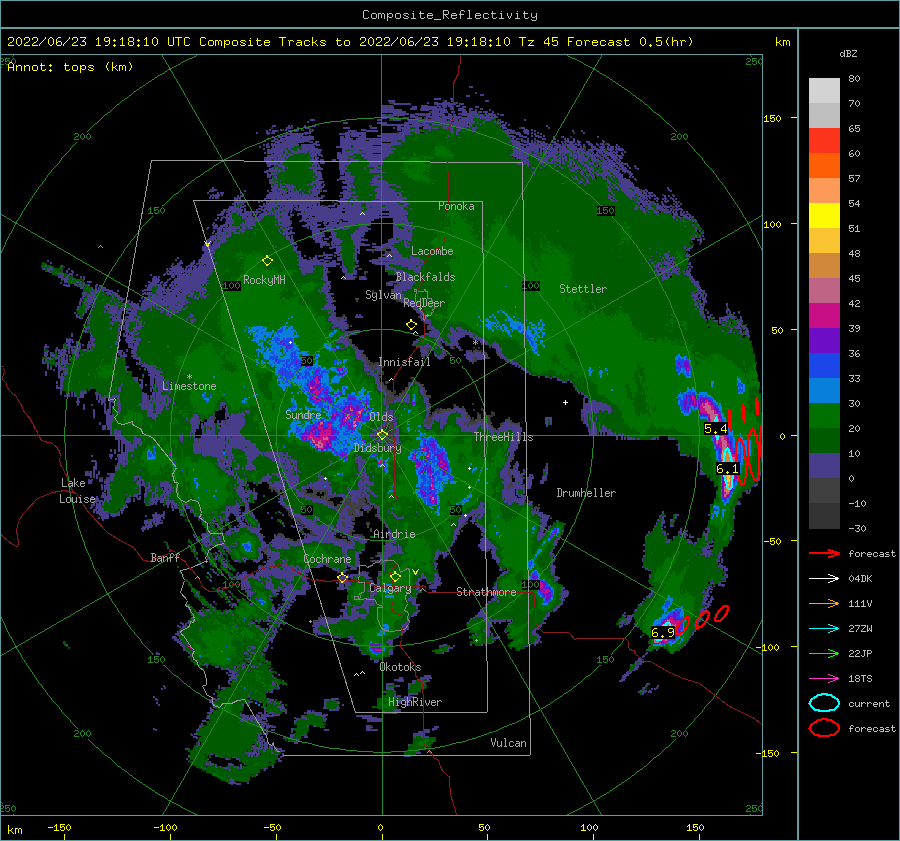This screenshot has height=841, width=900.
Task: Pick the green 20-30 dBZ swatch
Action: (824, 416)
